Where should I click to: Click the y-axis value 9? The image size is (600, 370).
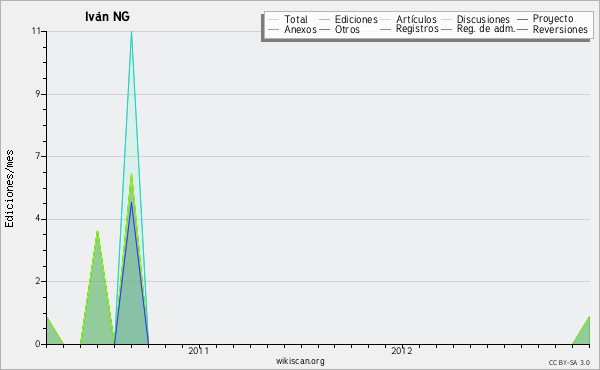pyautogui.click(x=38, y=94)
